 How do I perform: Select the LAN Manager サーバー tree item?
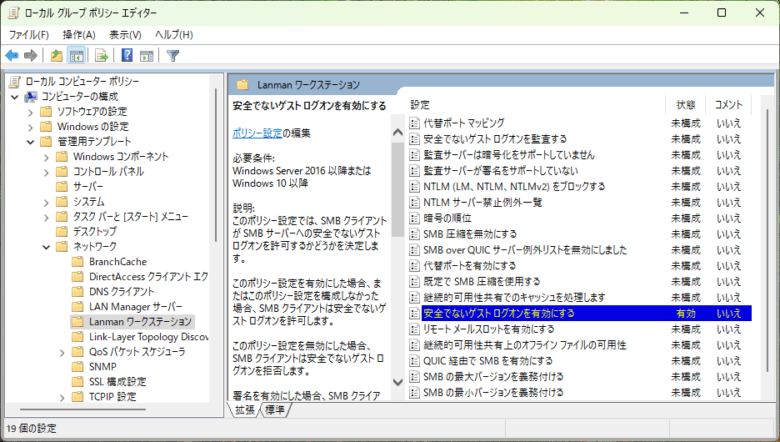(135, 307)
